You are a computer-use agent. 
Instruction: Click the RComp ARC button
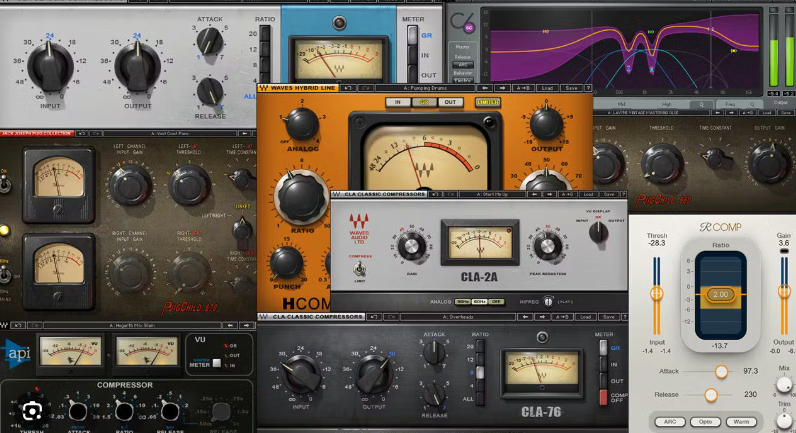point(670,422)
